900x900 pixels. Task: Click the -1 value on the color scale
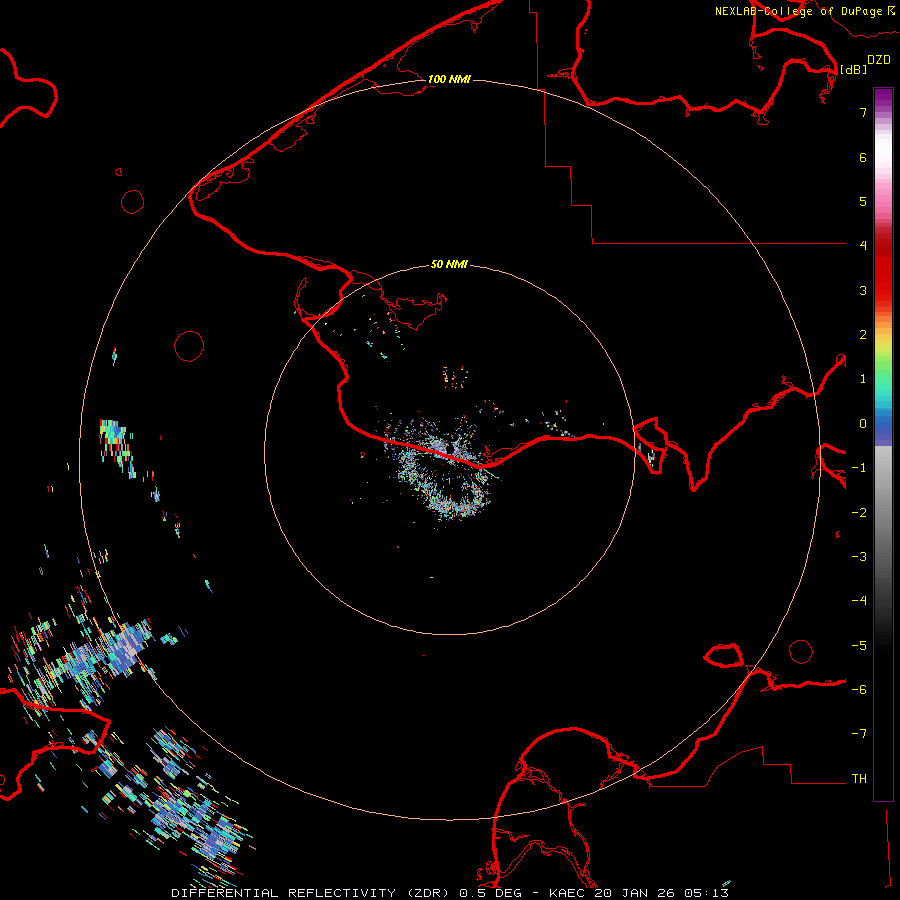point(859,468)
